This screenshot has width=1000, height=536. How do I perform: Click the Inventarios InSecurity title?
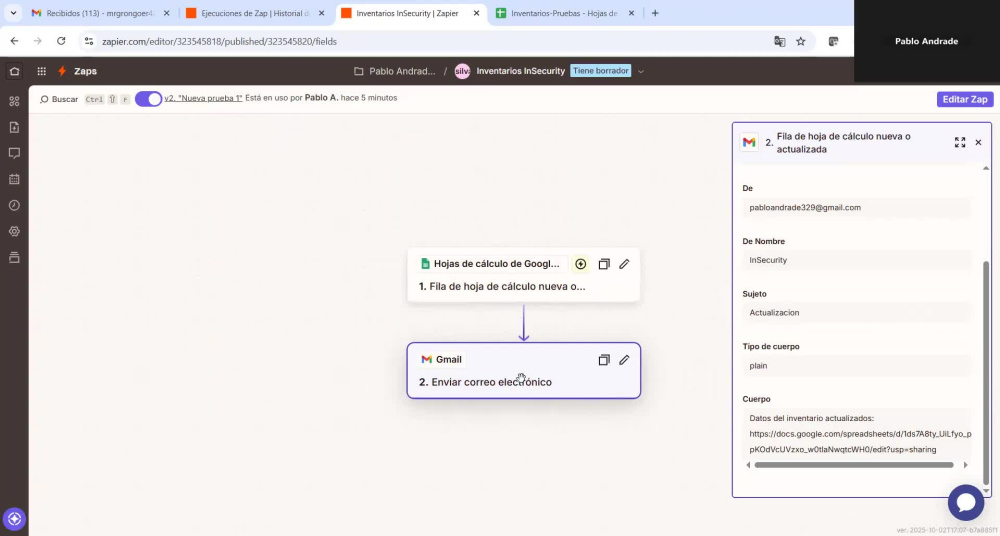[520, 71]
